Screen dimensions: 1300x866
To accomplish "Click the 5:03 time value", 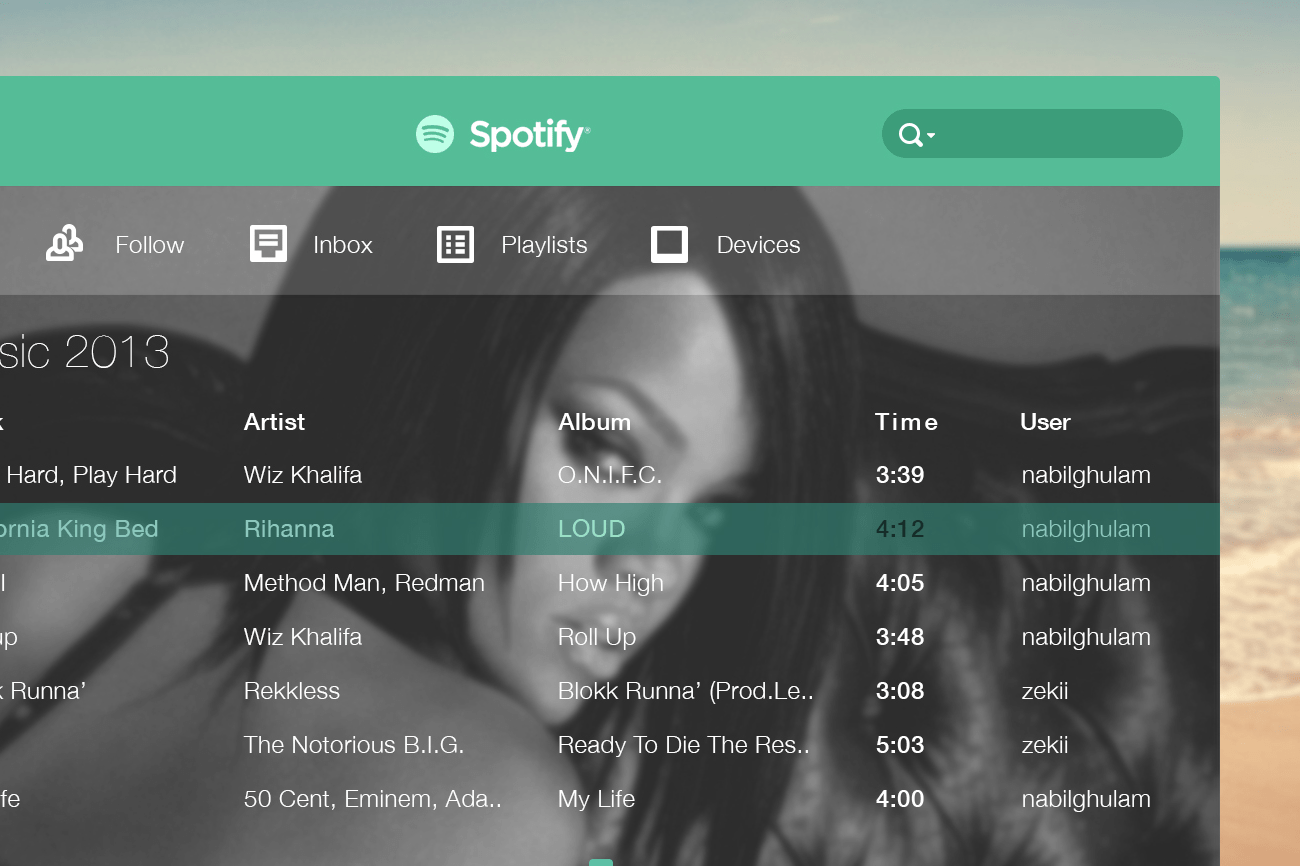I will click(x=900, y=745).
